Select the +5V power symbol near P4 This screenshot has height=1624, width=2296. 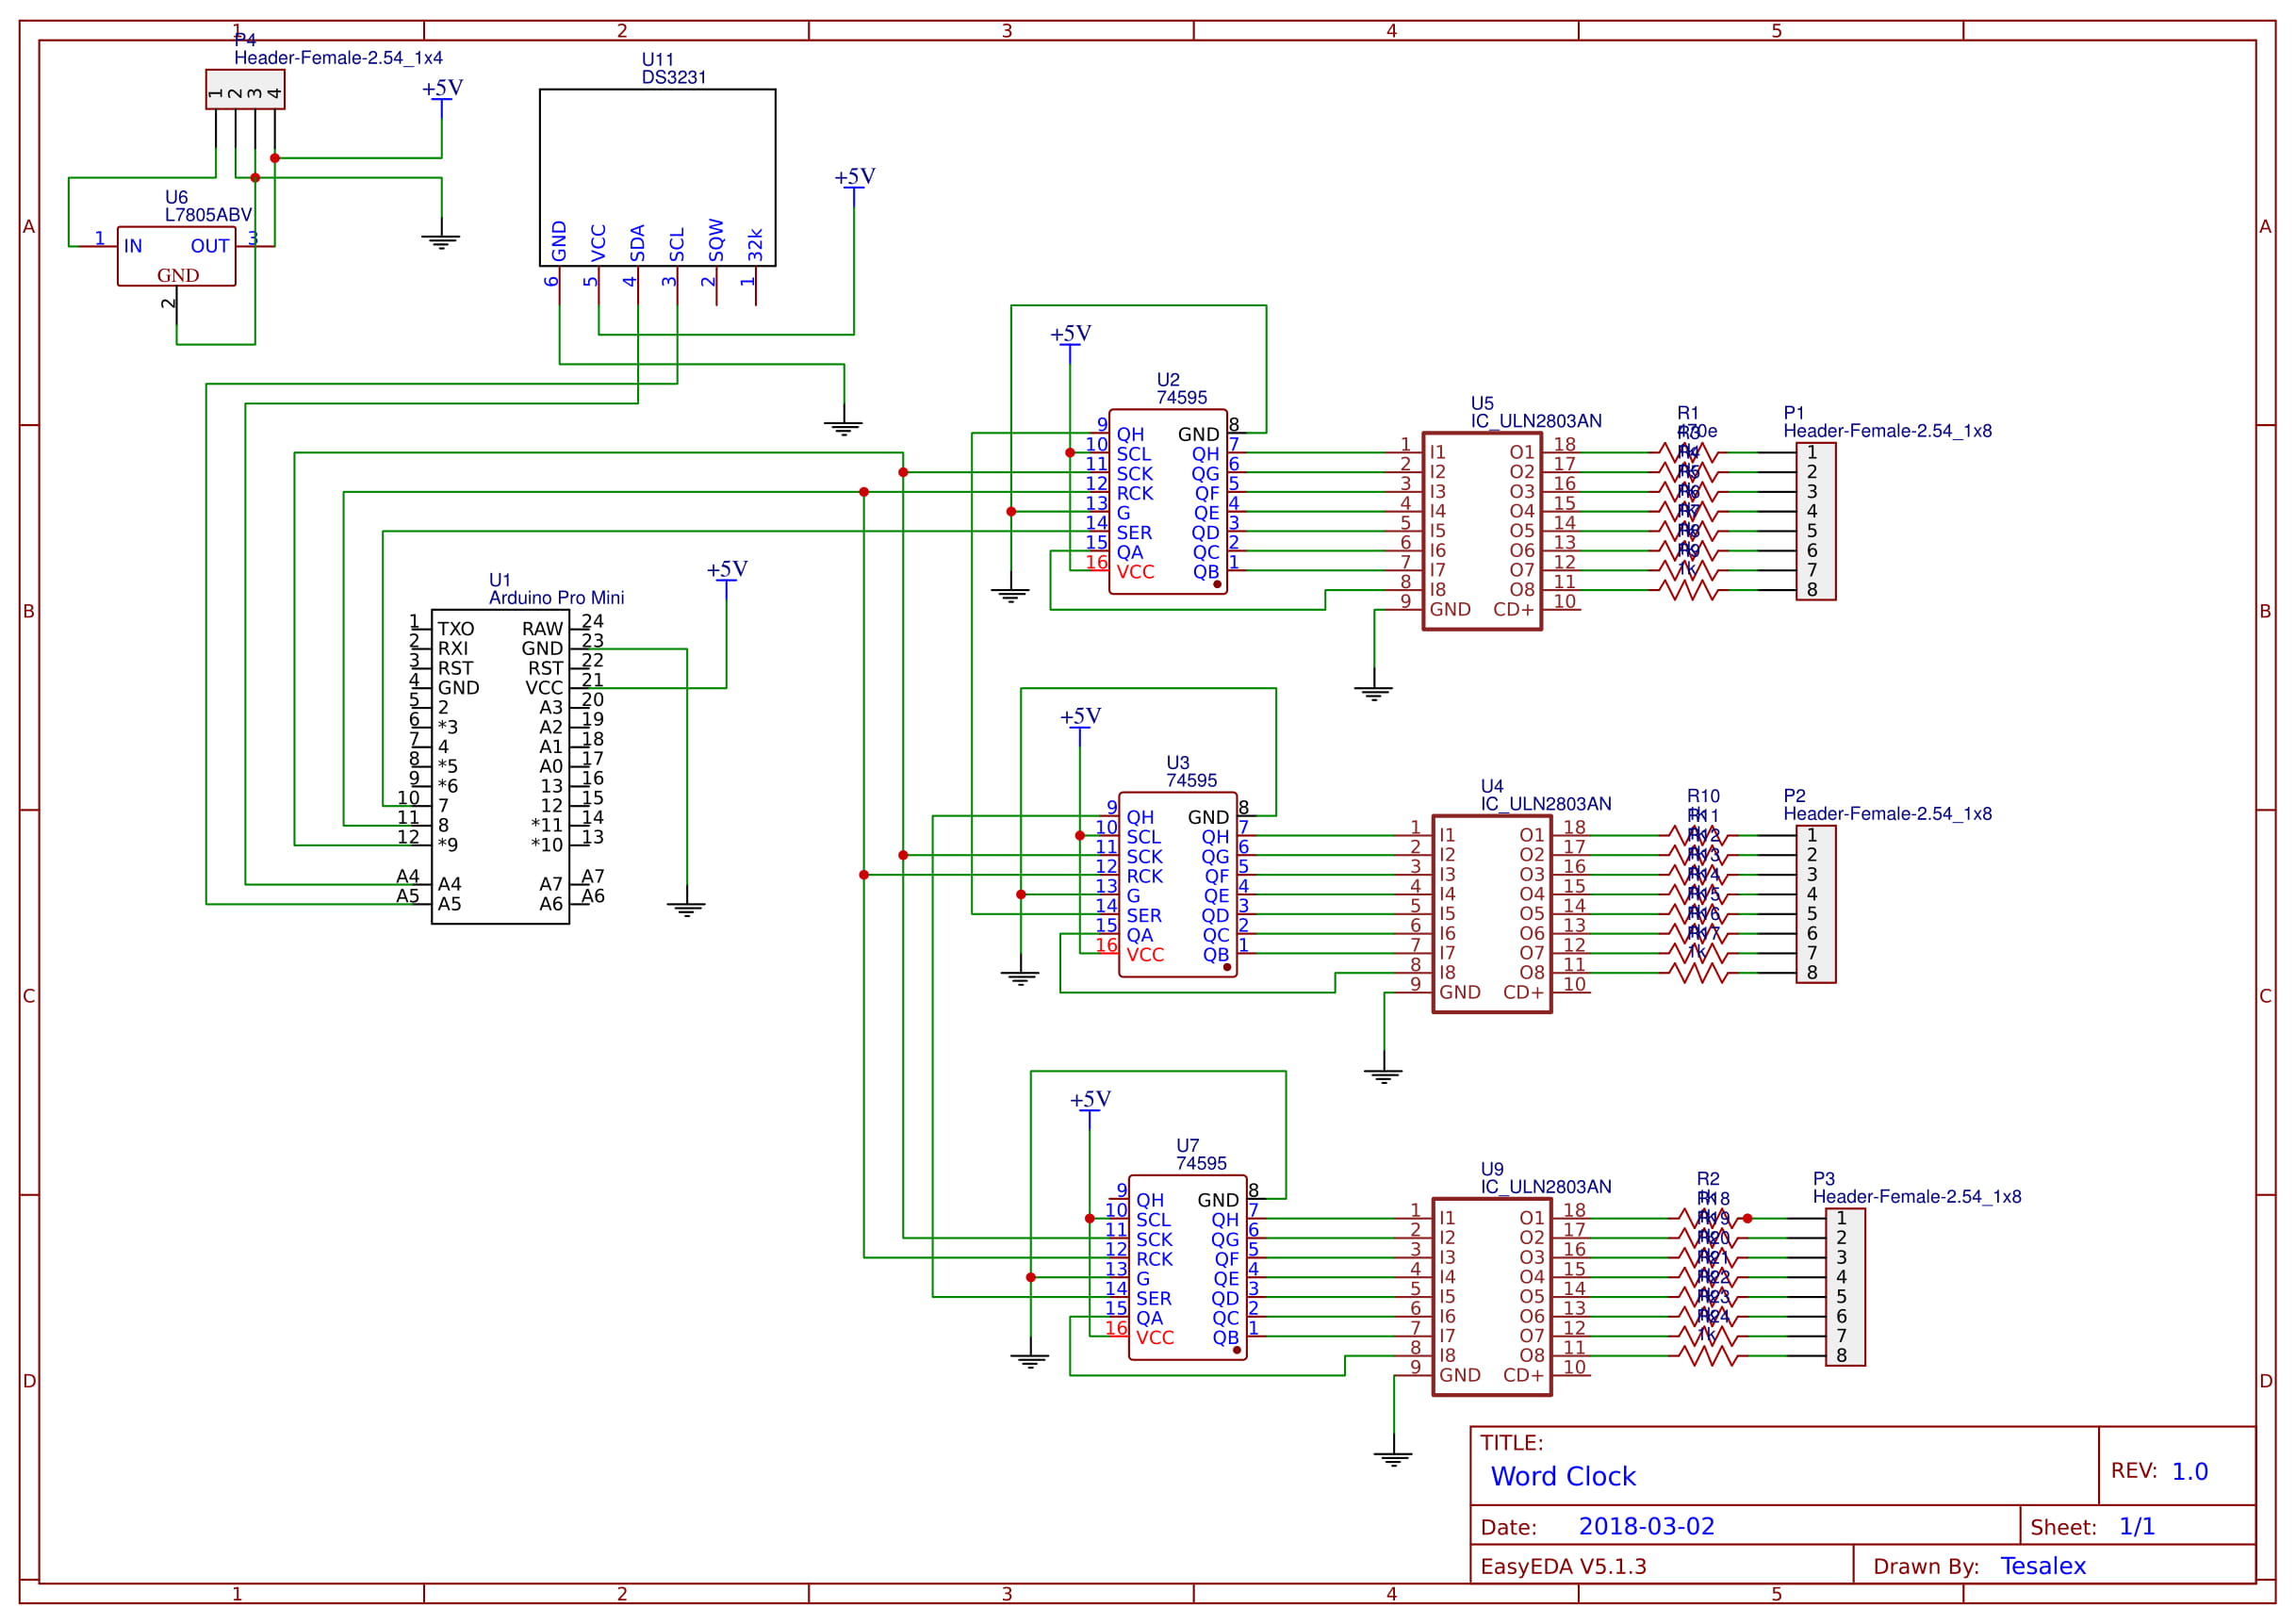[x=442, y=96]
